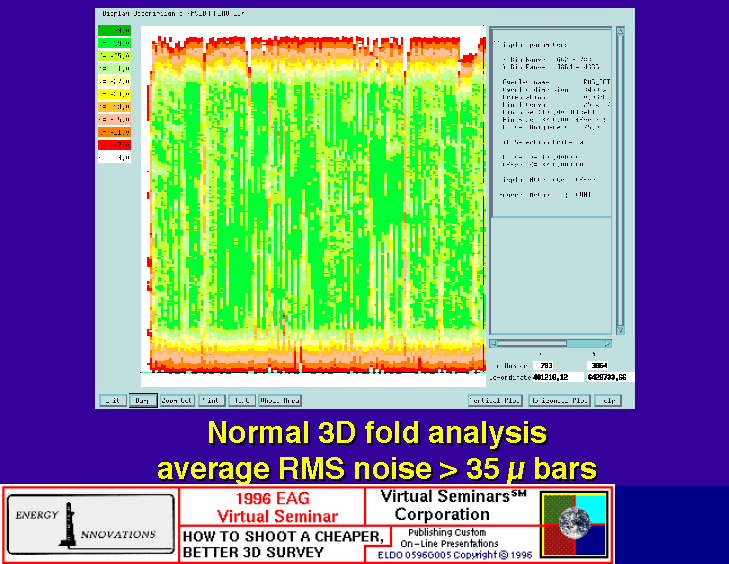
Task: Select the pale yellow legend swatch
Action: point(114,81)
